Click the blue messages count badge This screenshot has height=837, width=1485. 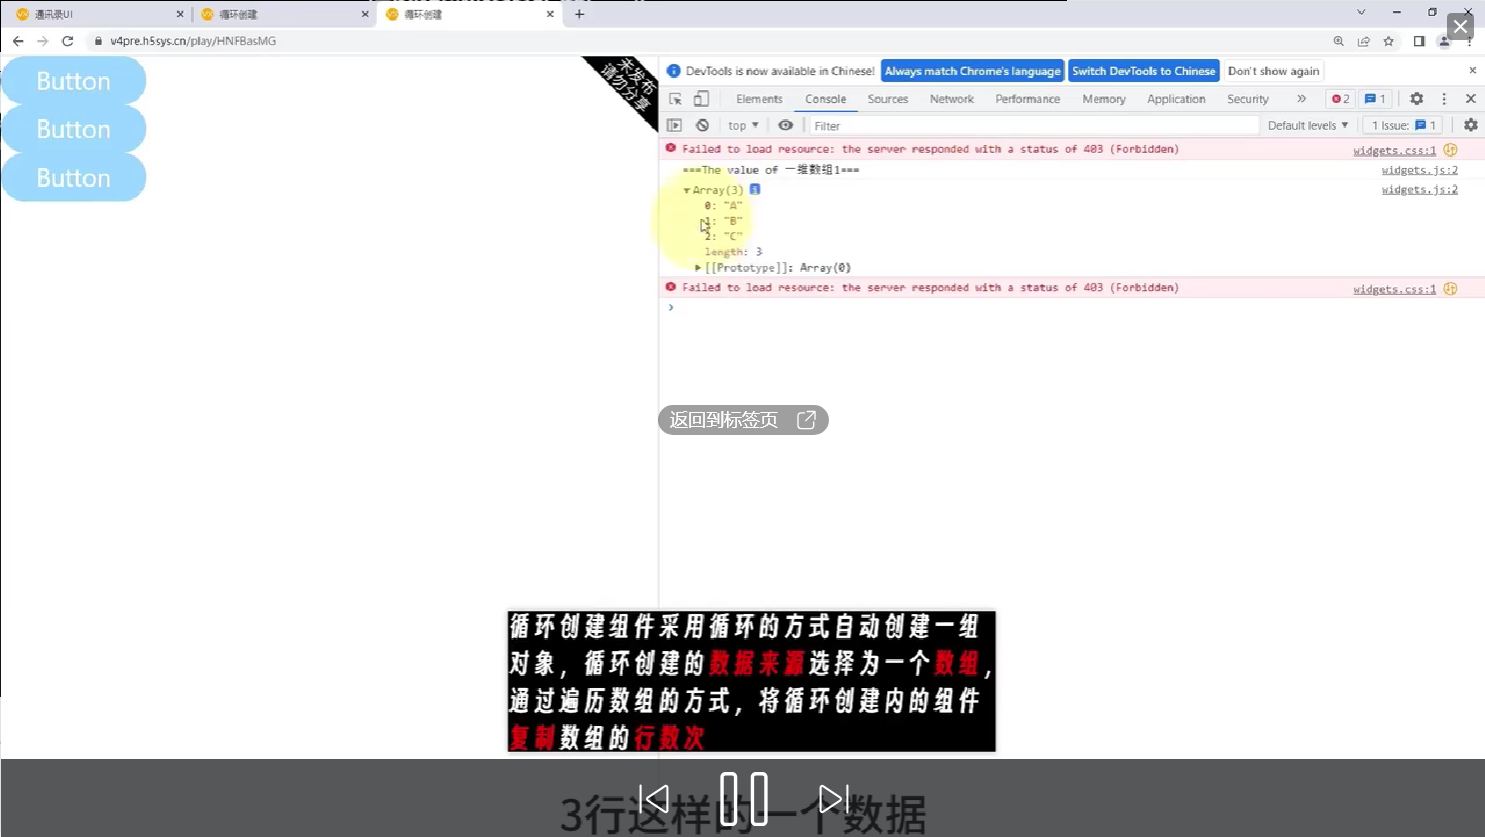[1376, 99]
